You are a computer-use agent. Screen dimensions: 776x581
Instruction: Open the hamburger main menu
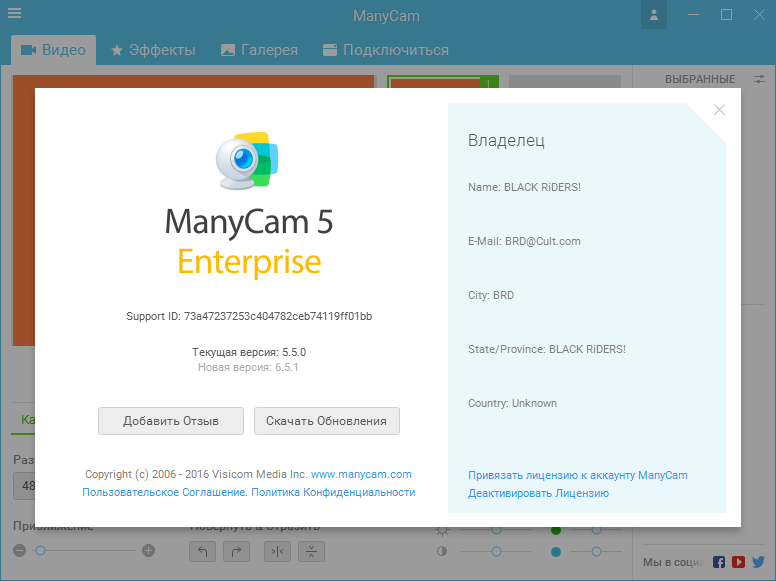15,15
